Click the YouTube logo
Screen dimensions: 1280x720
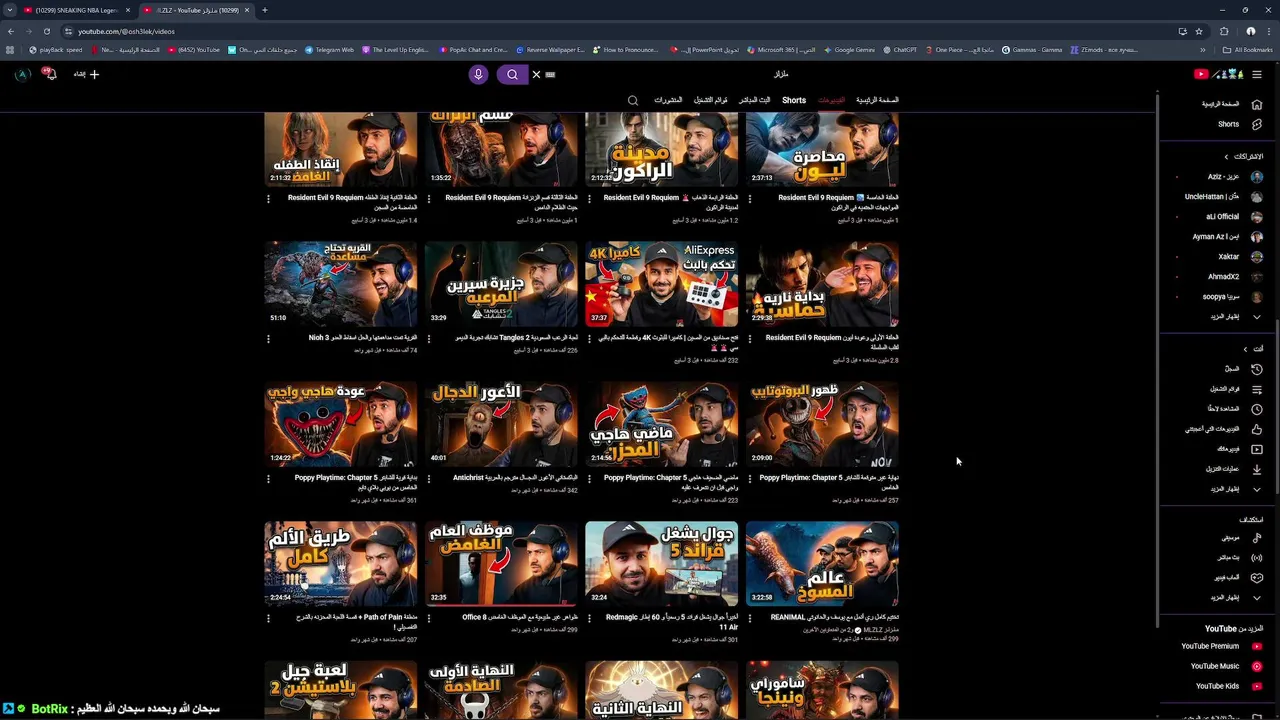tap(1217, 74)
